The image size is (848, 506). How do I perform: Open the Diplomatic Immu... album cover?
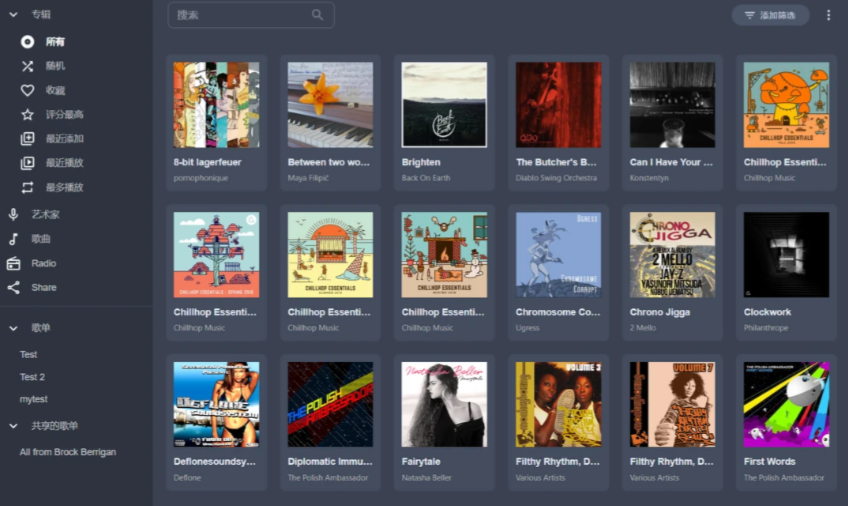pyautogui.click(x=330, y=404)
